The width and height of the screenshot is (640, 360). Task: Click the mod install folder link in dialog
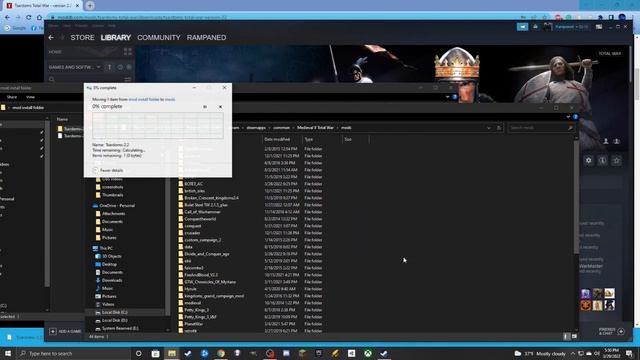click(144, 99)
